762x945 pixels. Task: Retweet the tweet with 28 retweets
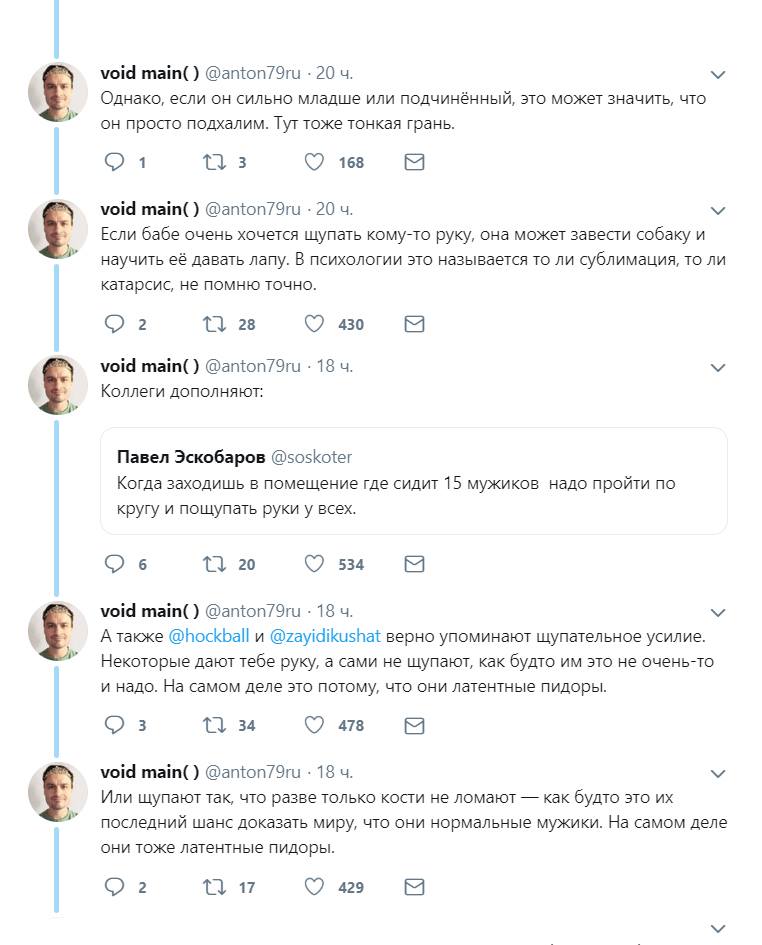[214, 324]
